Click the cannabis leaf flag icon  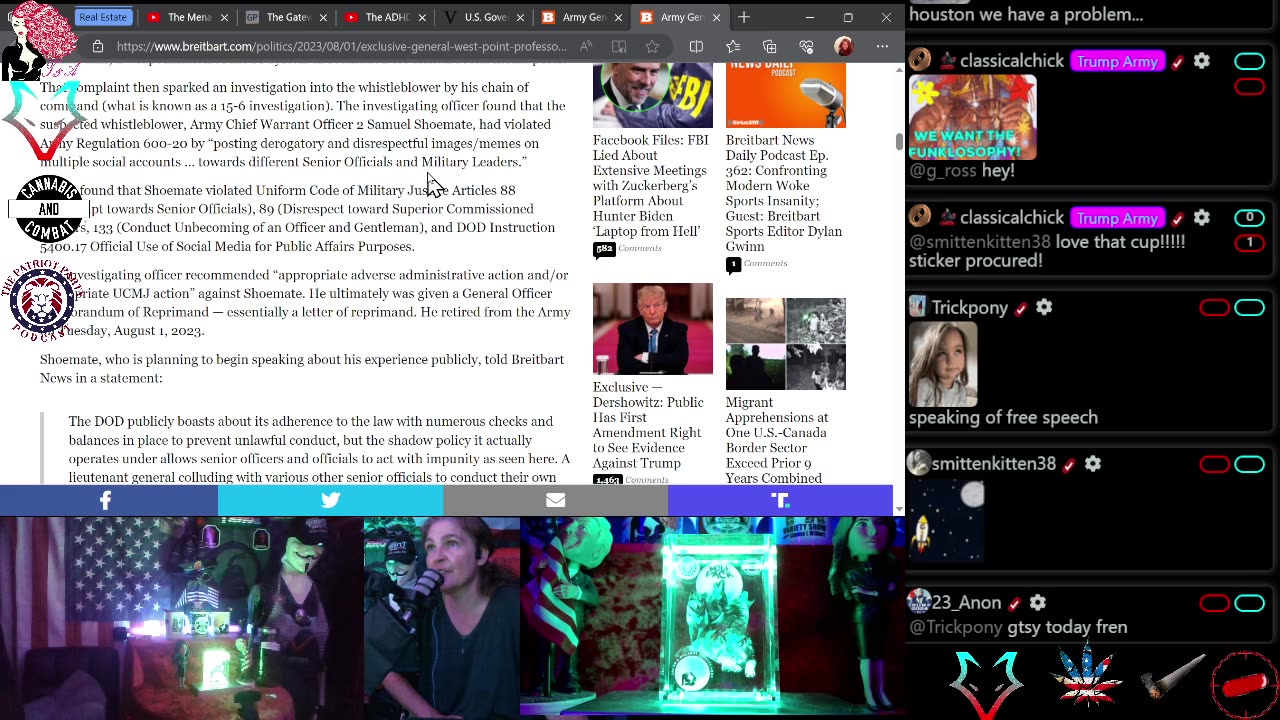[x=1088, y=677]
